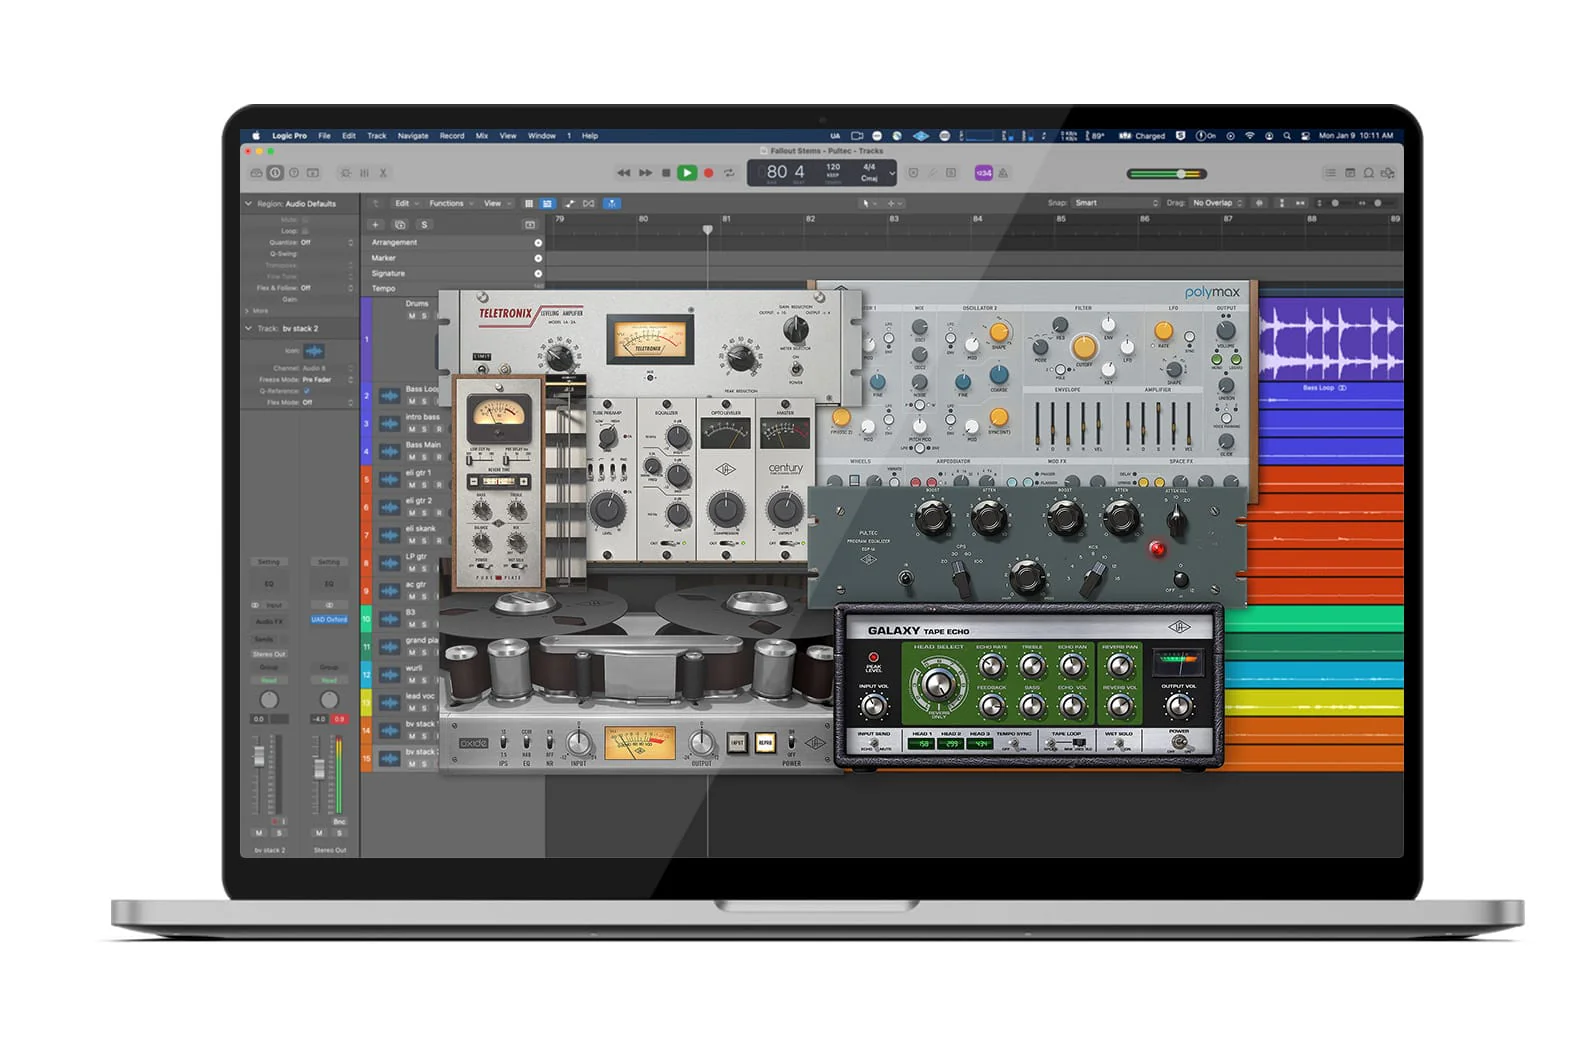Screen dimensions: 1588x1054
Task: Collapse the Region Audio Defaults section
Action: click(249, 204)
